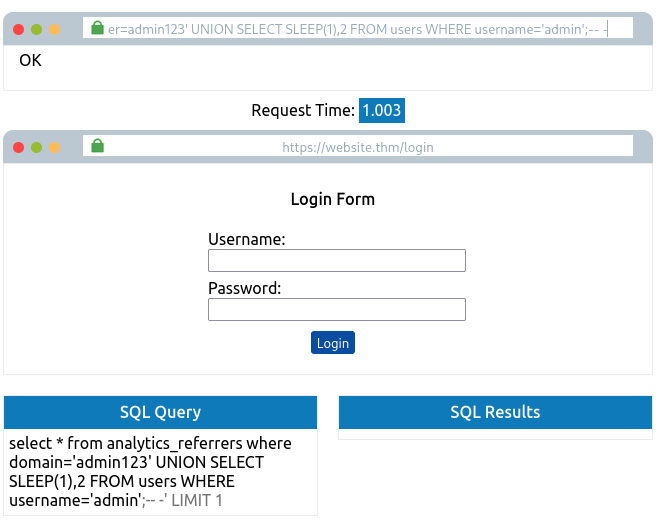Click orange dot of the top browser window
This screenshot has width=662, height=529.
point(55,30)
